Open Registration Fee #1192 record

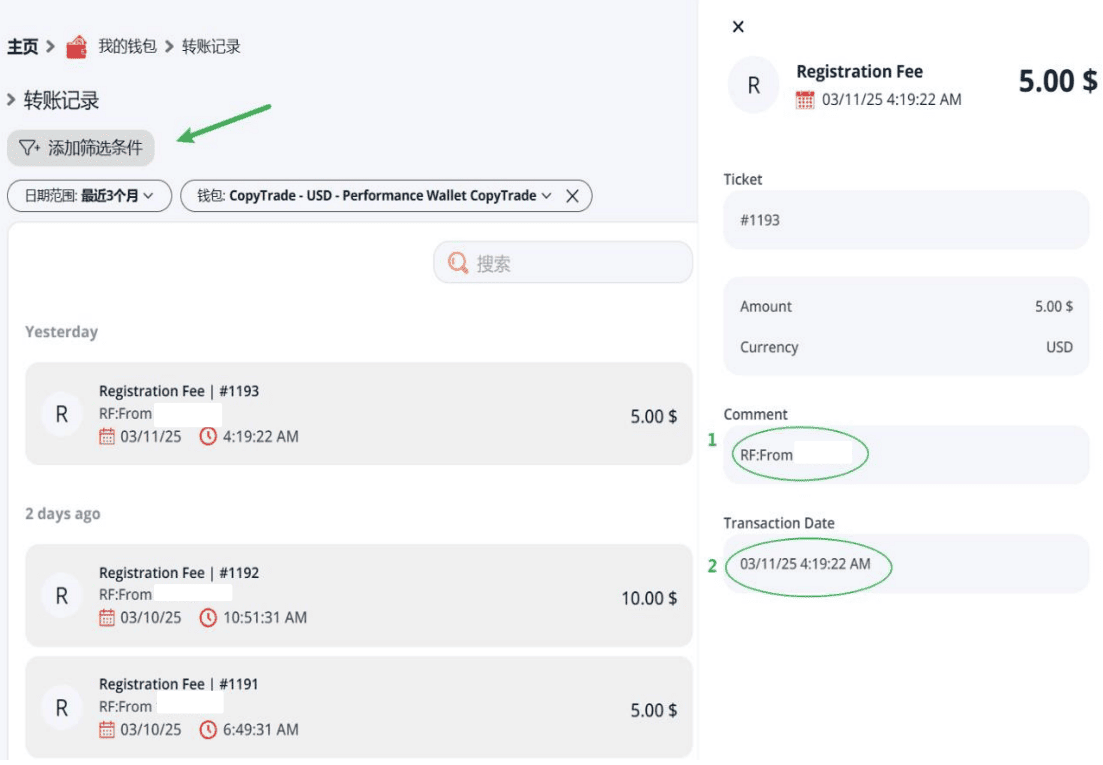tap(359, 596)
